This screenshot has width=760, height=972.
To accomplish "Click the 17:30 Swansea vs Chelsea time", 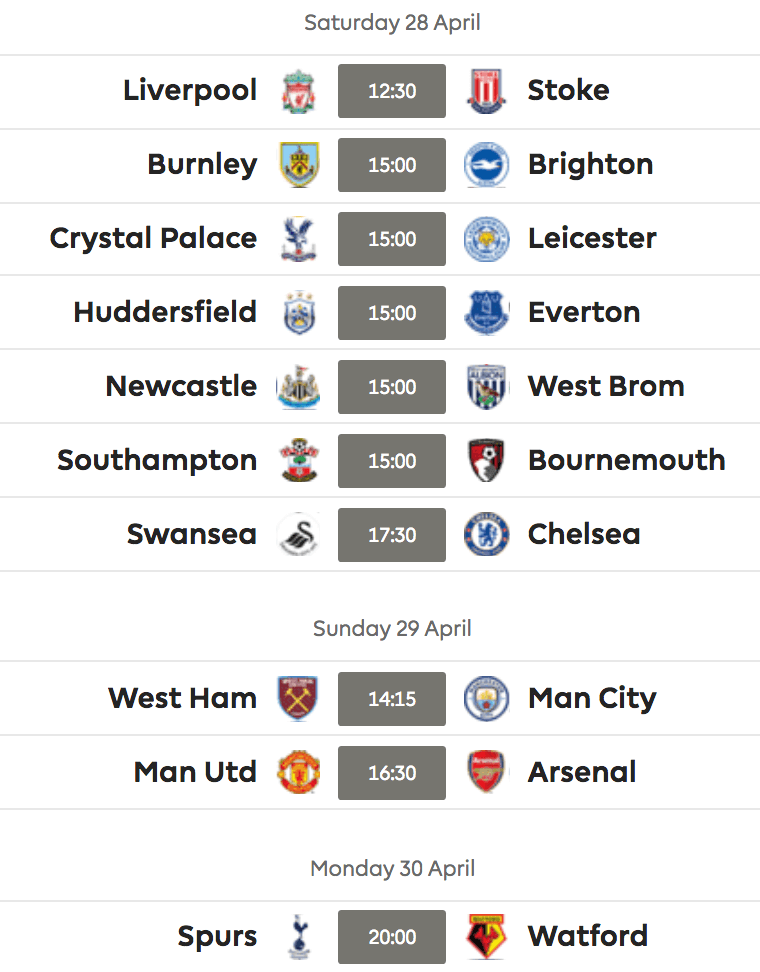I will tap(392, 535).
